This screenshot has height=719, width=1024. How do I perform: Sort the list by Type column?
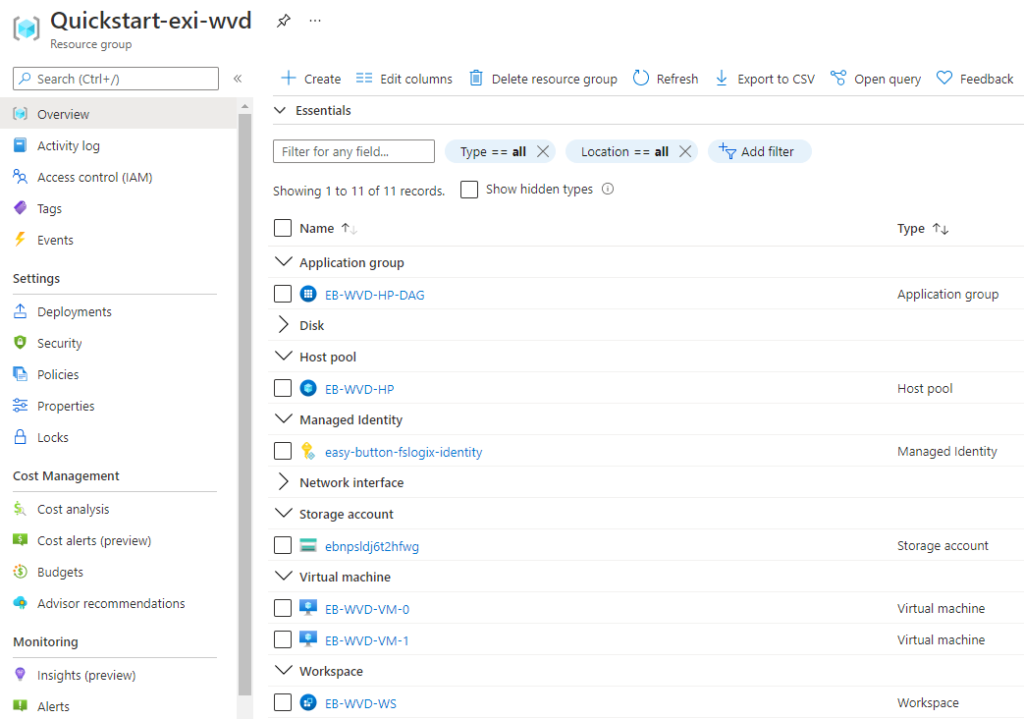point(923,229)
